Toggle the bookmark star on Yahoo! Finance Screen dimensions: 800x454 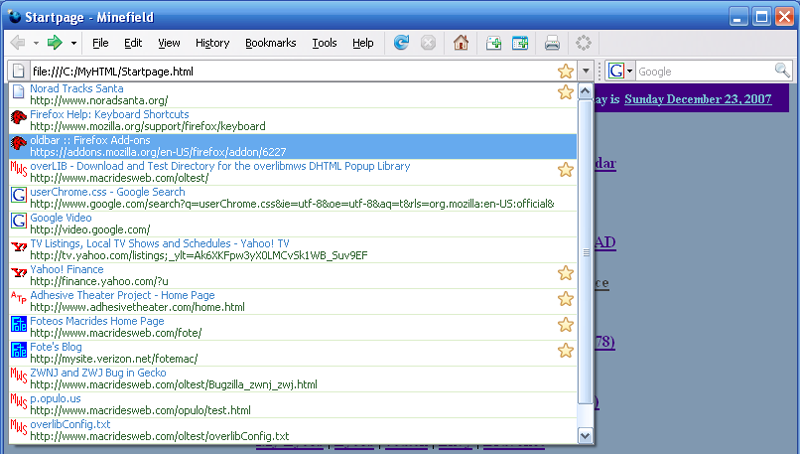click(565, 273)
